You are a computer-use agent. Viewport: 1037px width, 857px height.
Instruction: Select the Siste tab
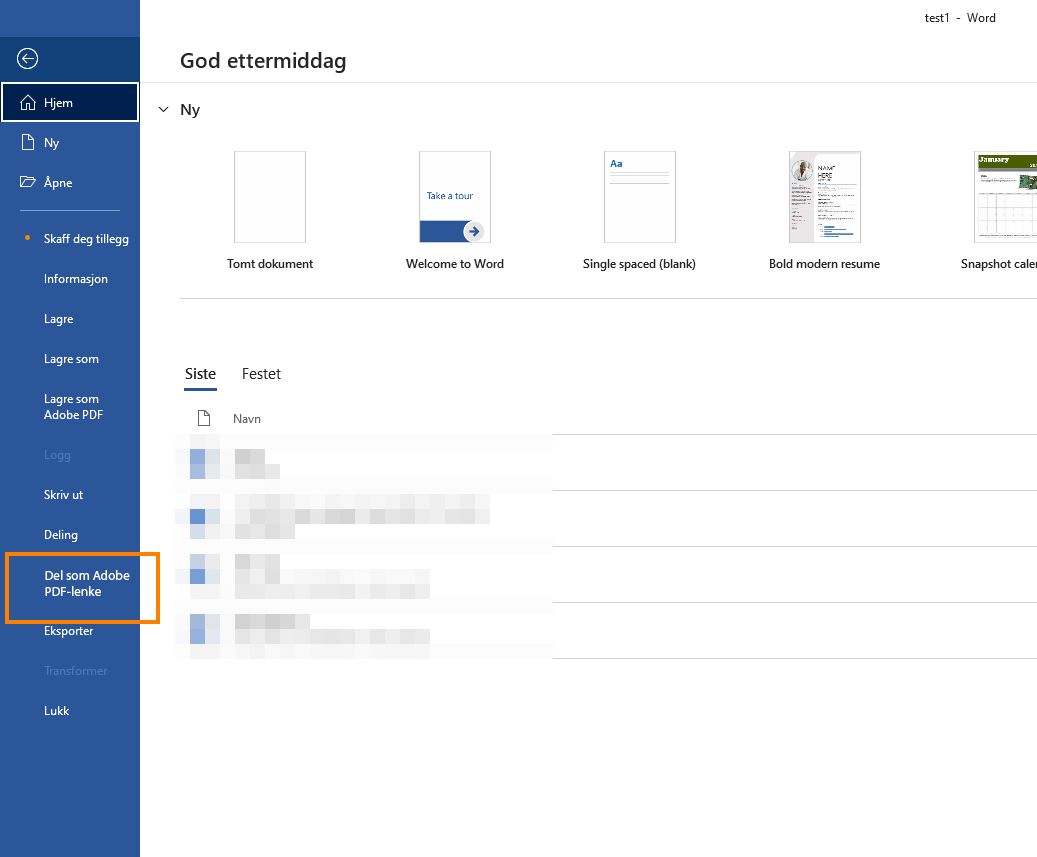pos(200,374)
